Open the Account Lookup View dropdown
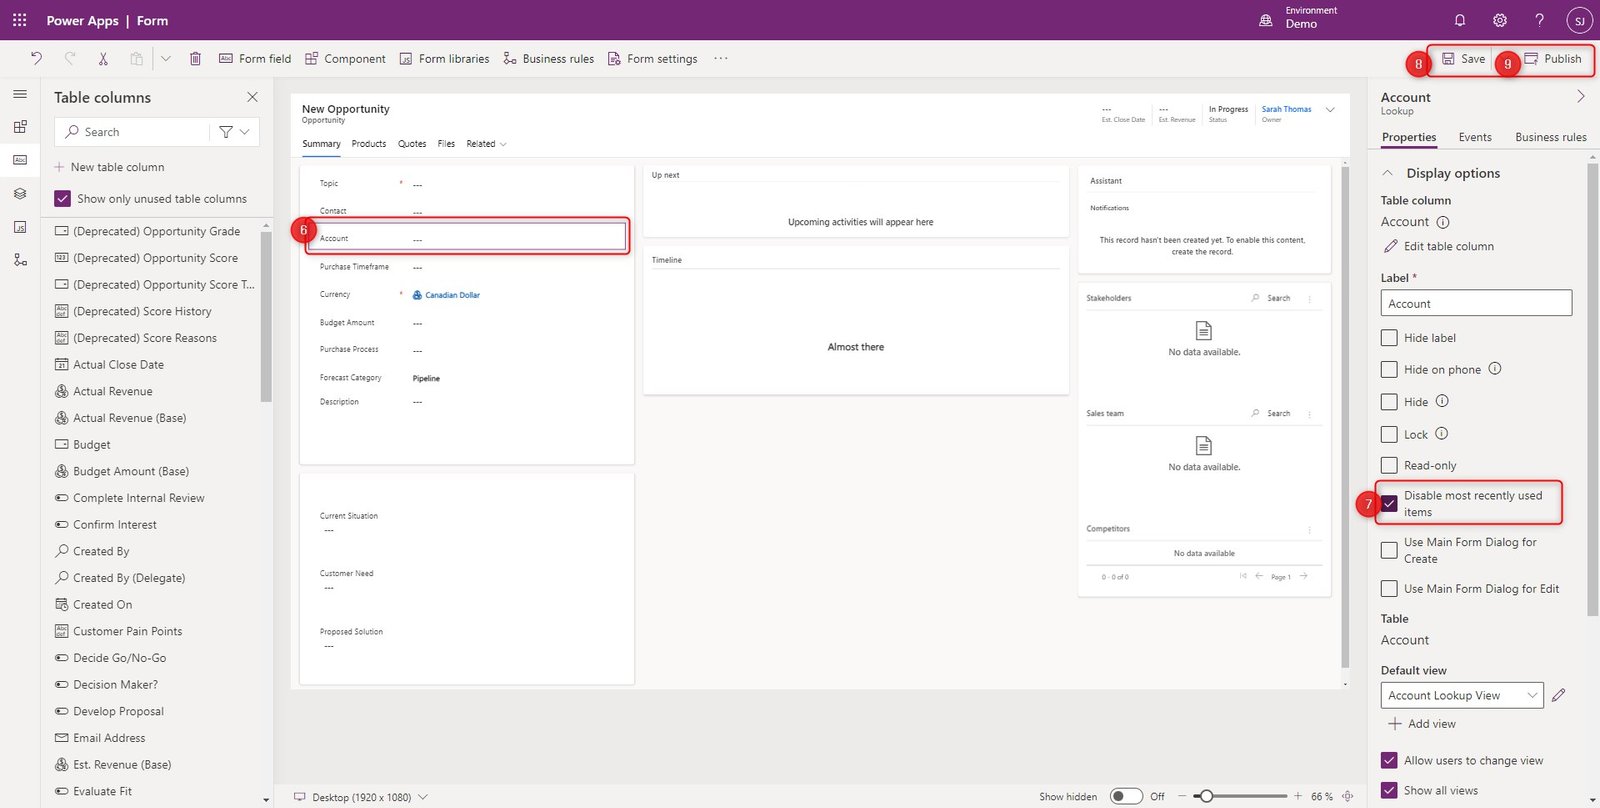This screenshot has height=808, width=1600. (x=1462, y=695)
